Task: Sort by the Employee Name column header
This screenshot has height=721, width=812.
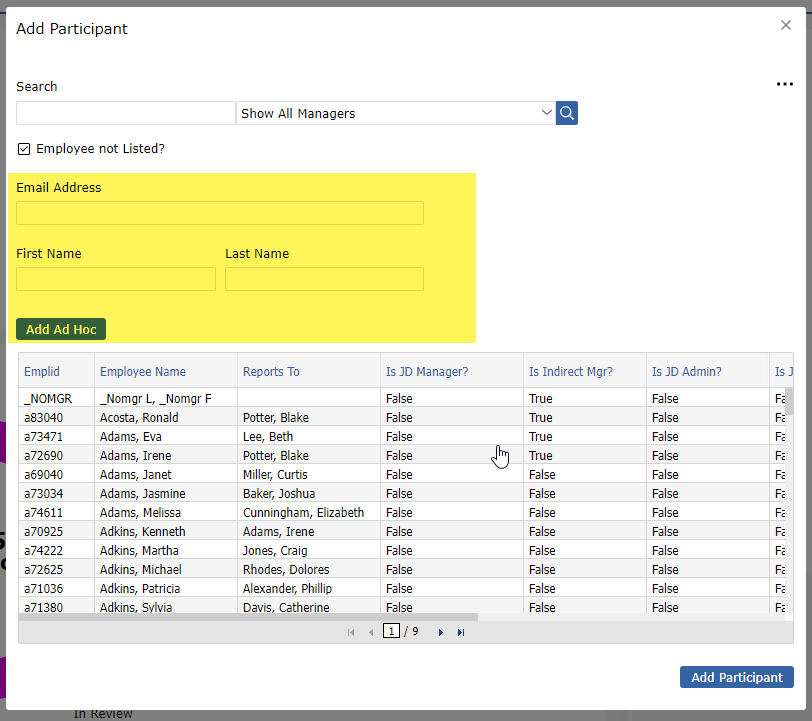Action: [143, 372]
